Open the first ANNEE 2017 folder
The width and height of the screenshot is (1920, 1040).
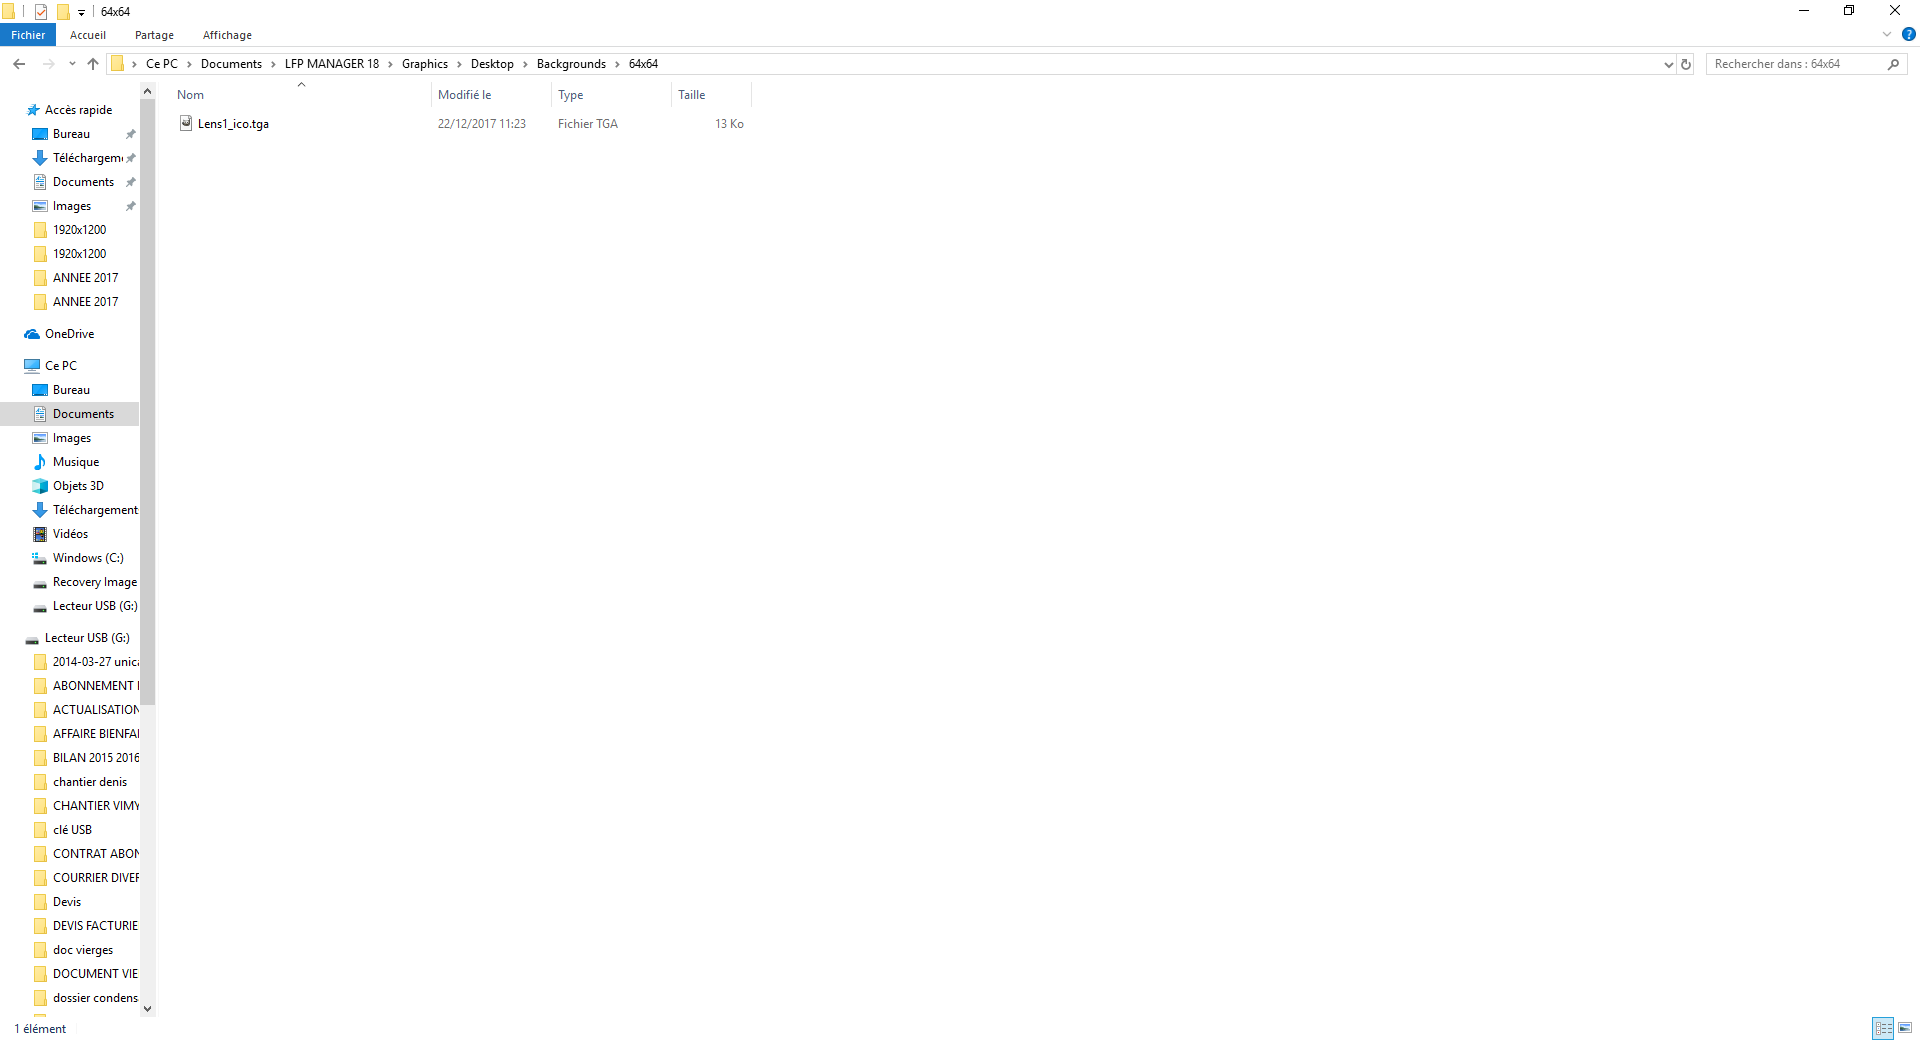point(85,278)
